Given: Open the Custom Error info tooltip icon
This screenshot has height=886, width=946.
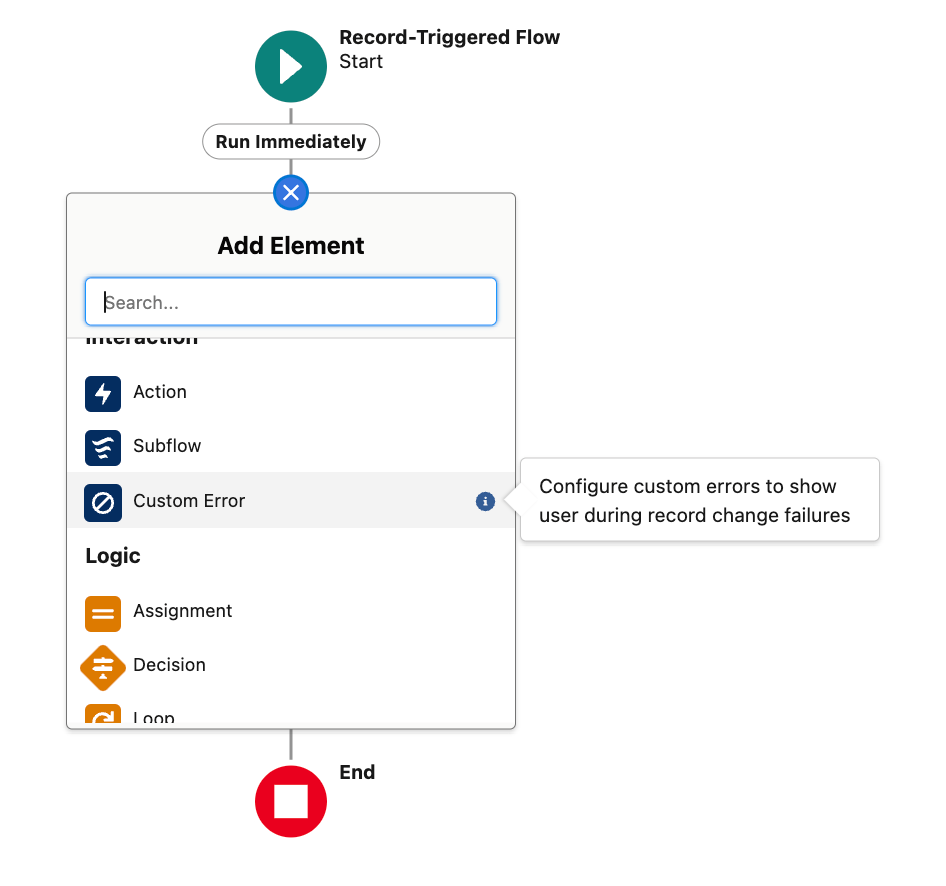Looking at the screenshot, I should point(486,502).
